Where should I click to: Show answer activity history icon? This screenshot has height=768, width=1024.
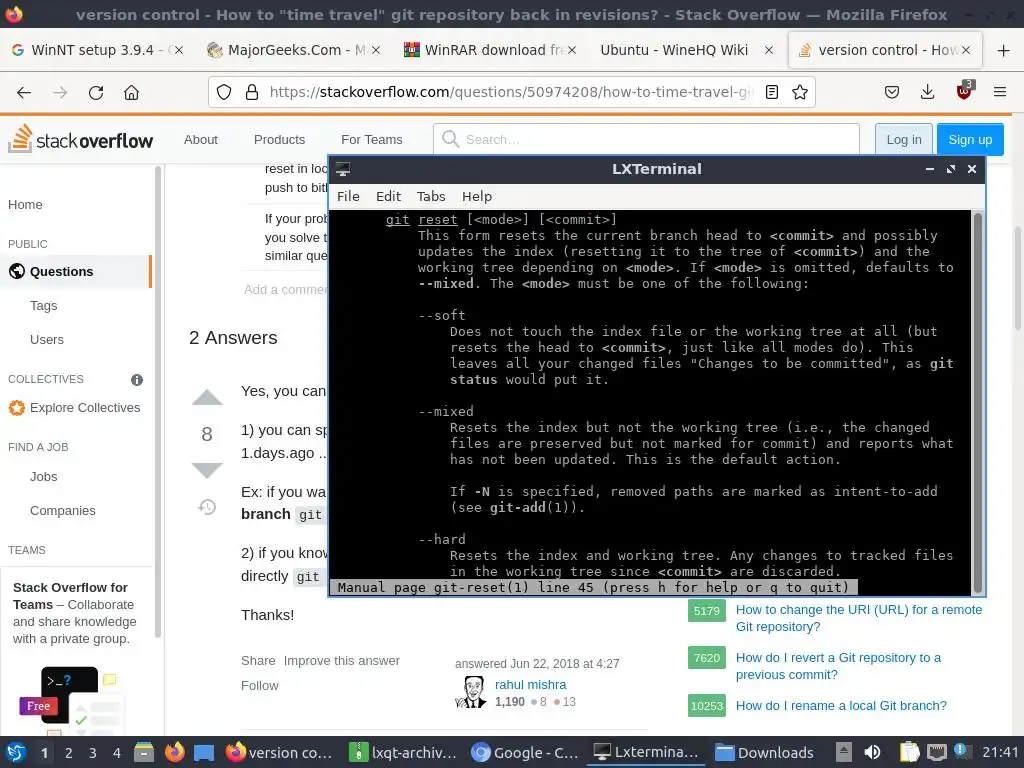[x=207, y=507]
